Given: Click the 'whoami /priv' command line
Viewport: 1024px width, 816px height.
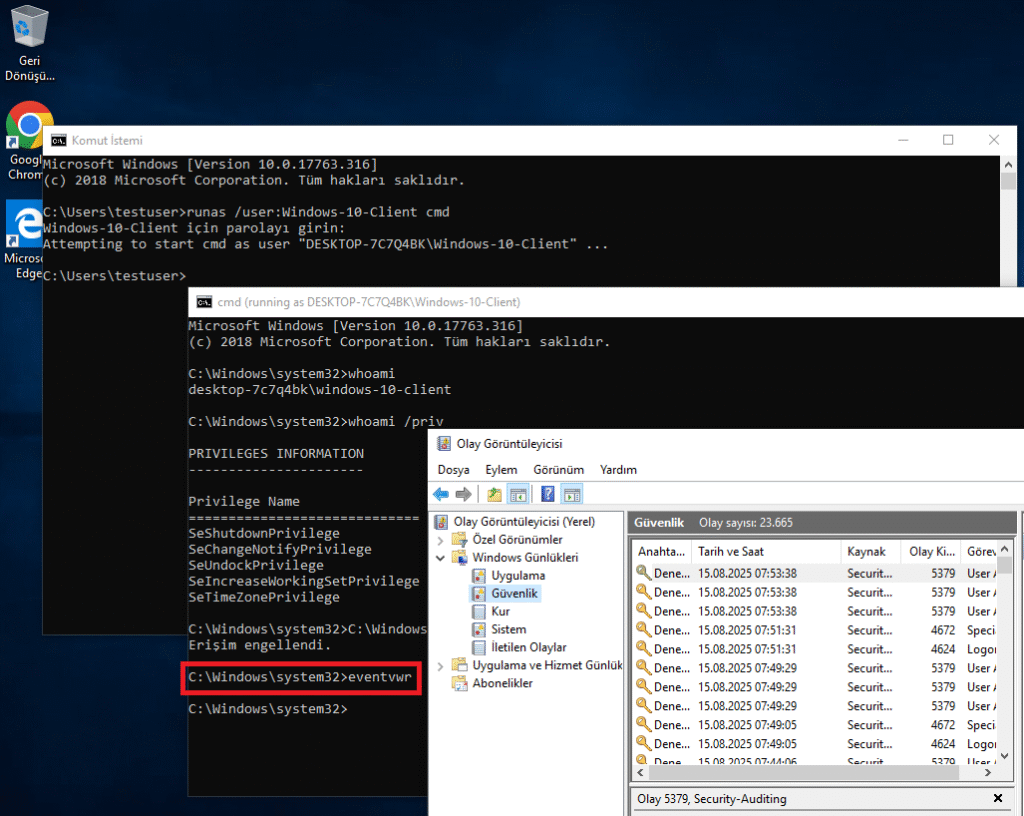Looking at the screenshot, I should (x=316, y=422).
